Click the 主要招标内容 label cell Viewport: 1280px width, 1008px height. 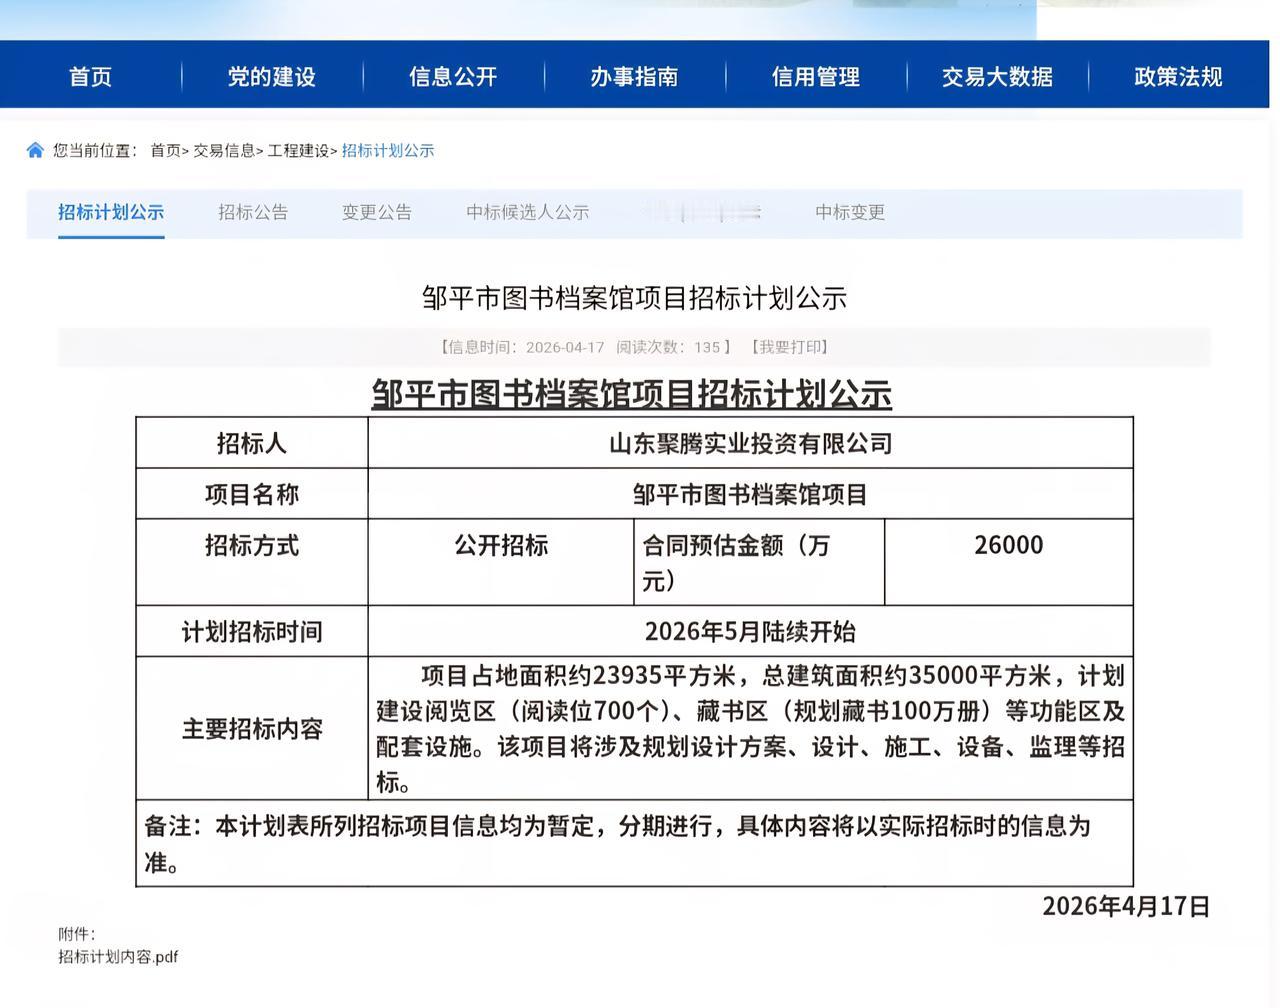[252, 729]
